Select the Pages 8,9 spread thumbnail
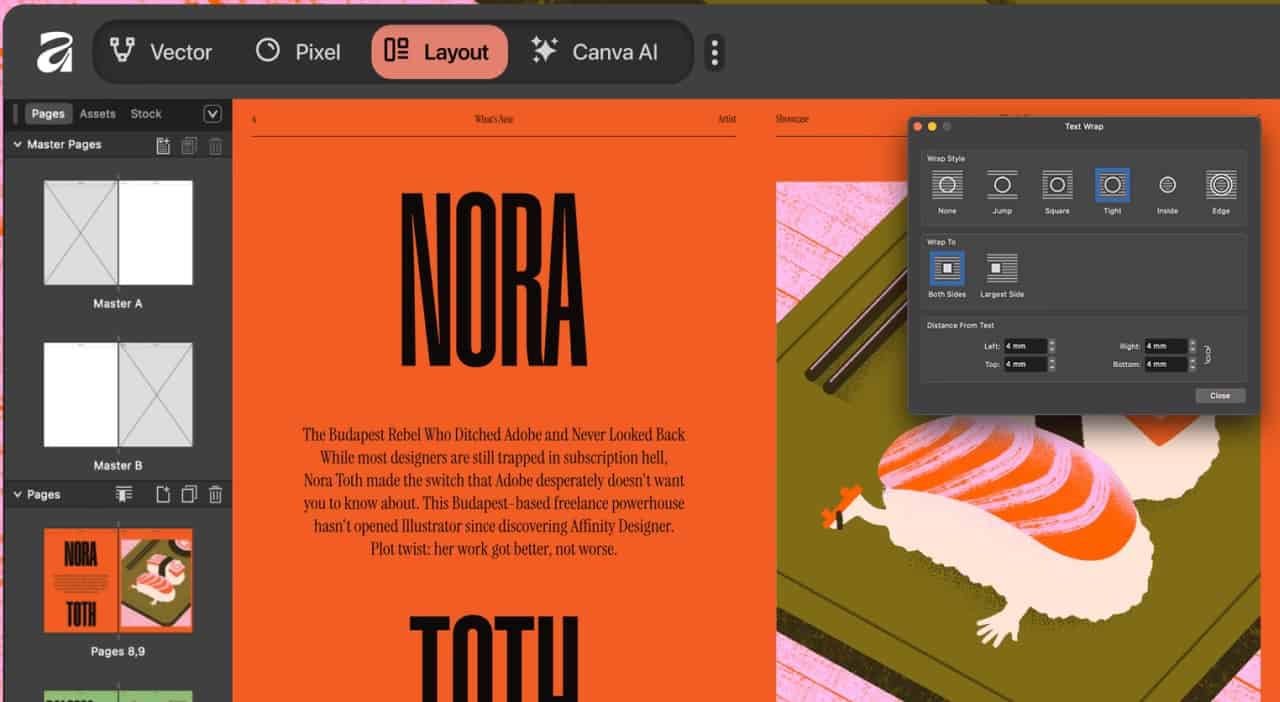1280x702 pixels. [x=118, y=580]
